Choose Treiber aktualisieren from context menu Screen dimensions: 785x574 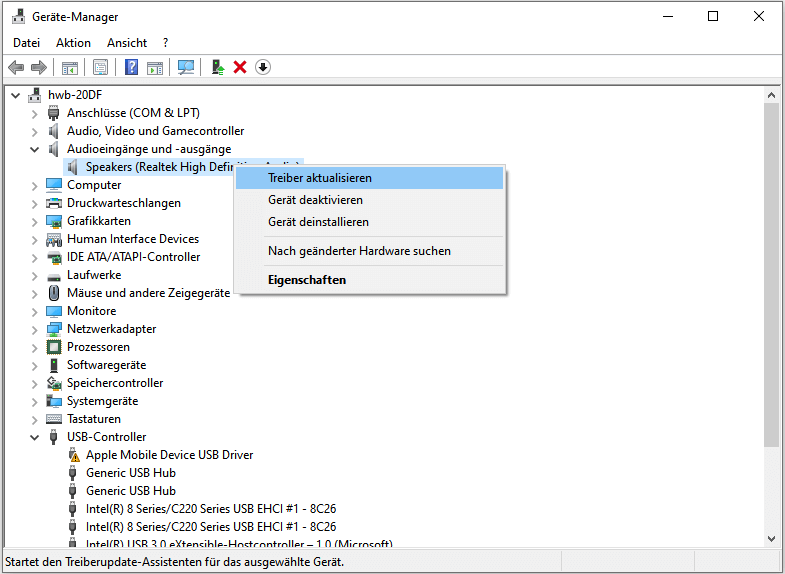[320, 178]
